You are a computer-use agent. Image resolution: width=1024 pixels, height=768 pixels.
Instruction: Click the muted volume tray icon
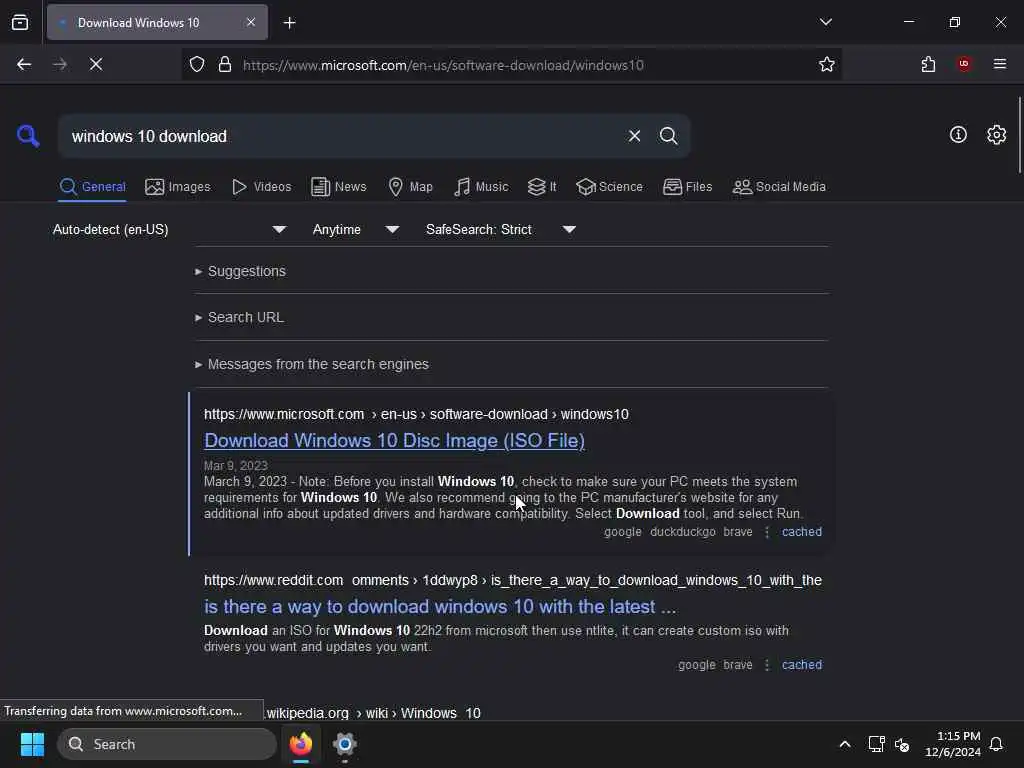tap(902, 744)
